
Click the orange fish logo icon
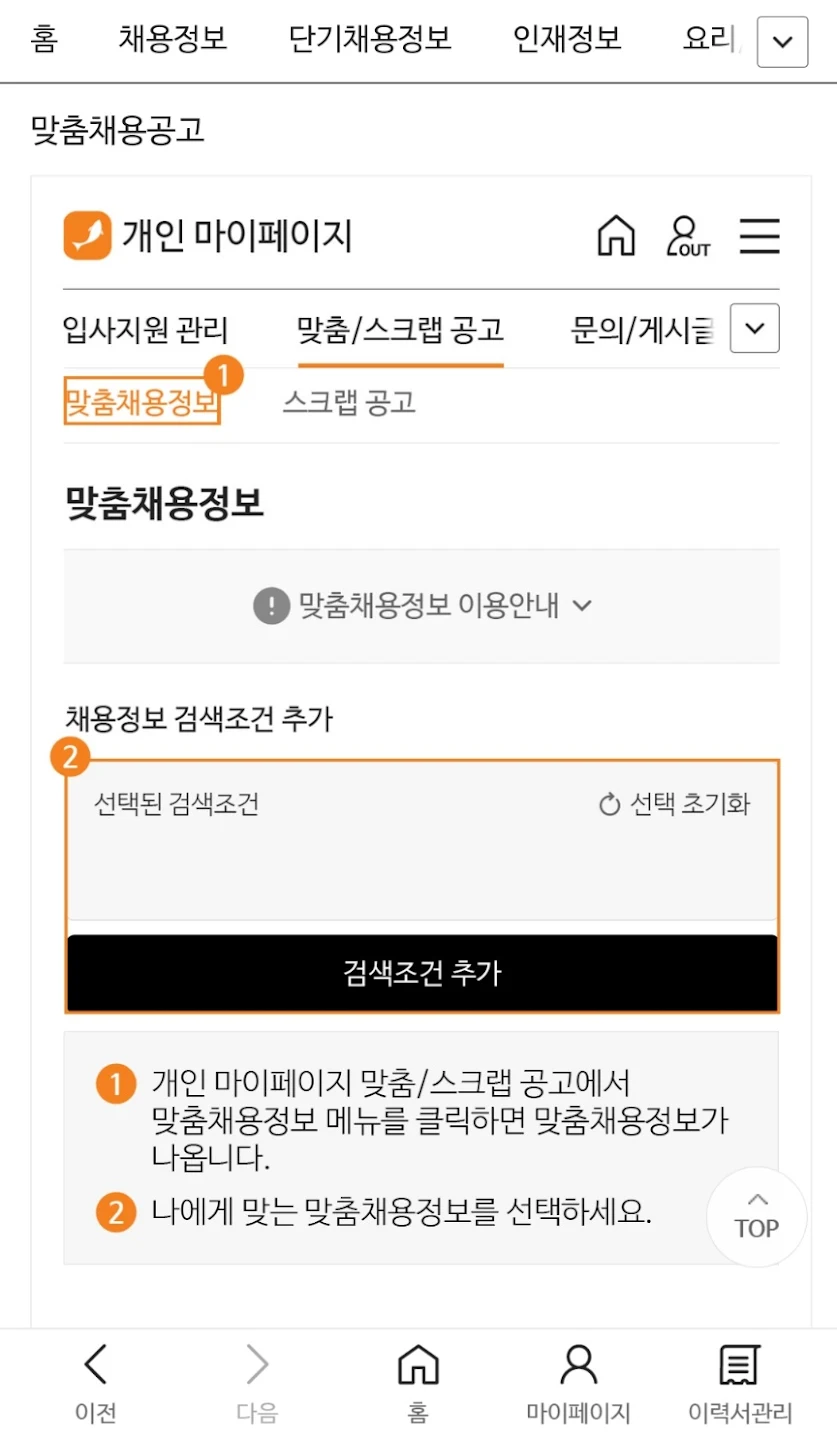89,235
